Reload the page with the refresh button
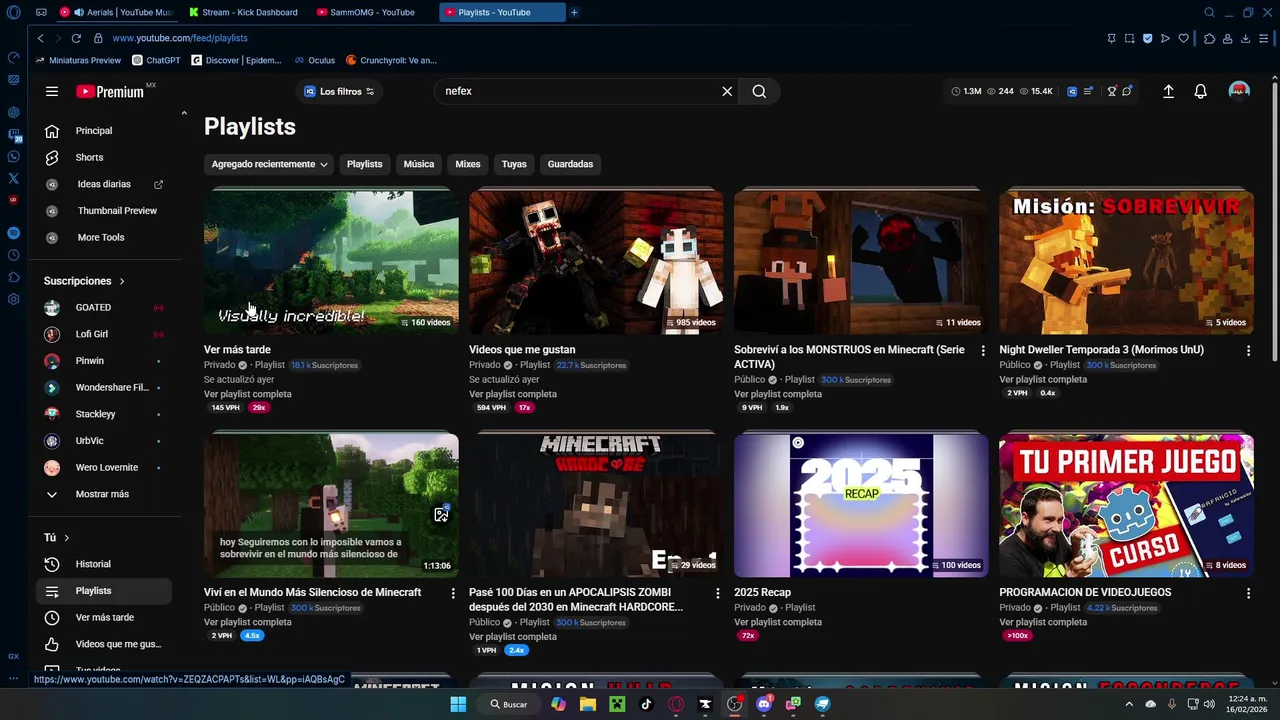The image size is (1280, 720). tap(76, 38)
